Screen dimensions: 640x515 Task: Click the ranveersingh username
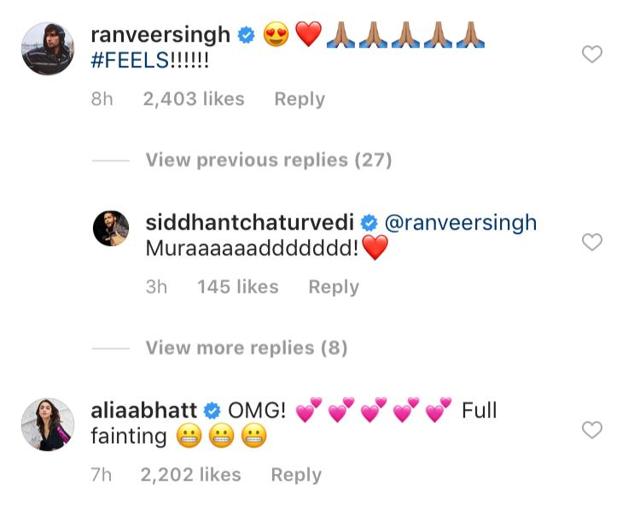point(160,35)
